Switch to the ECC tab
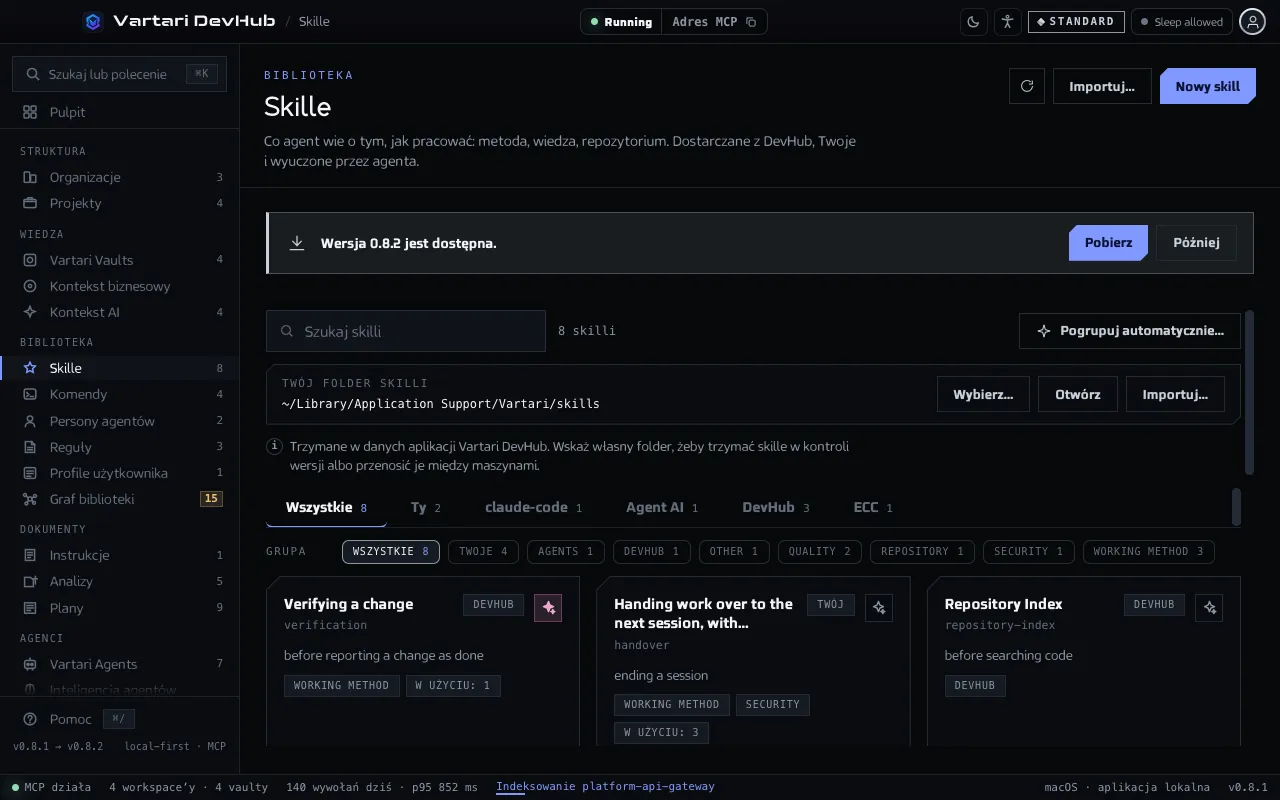 coord(873,508)
